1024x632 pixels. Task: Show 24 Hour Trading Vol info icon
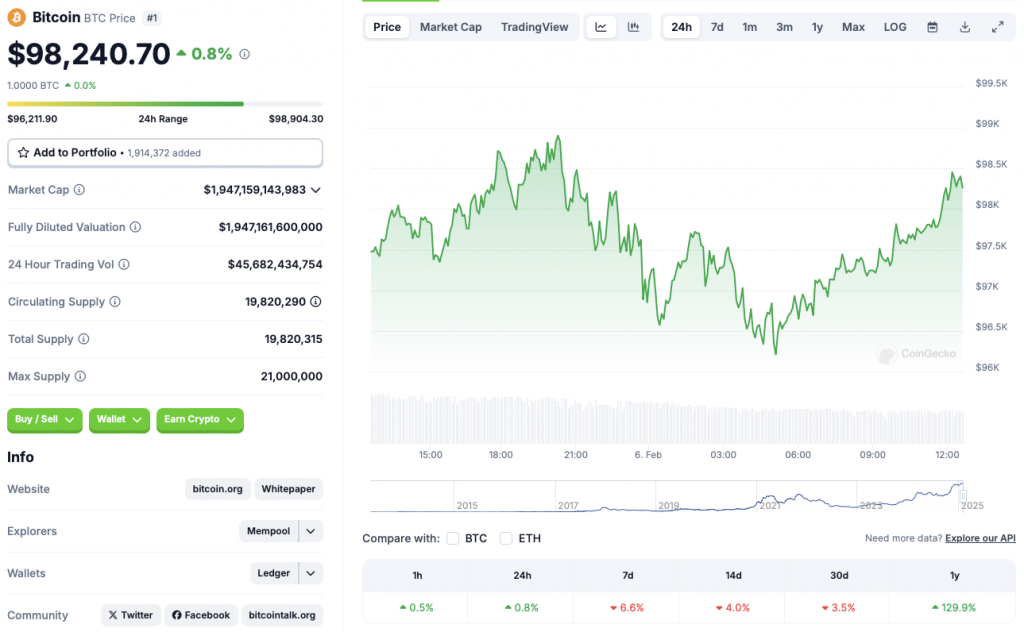click(x=124, y=264)
